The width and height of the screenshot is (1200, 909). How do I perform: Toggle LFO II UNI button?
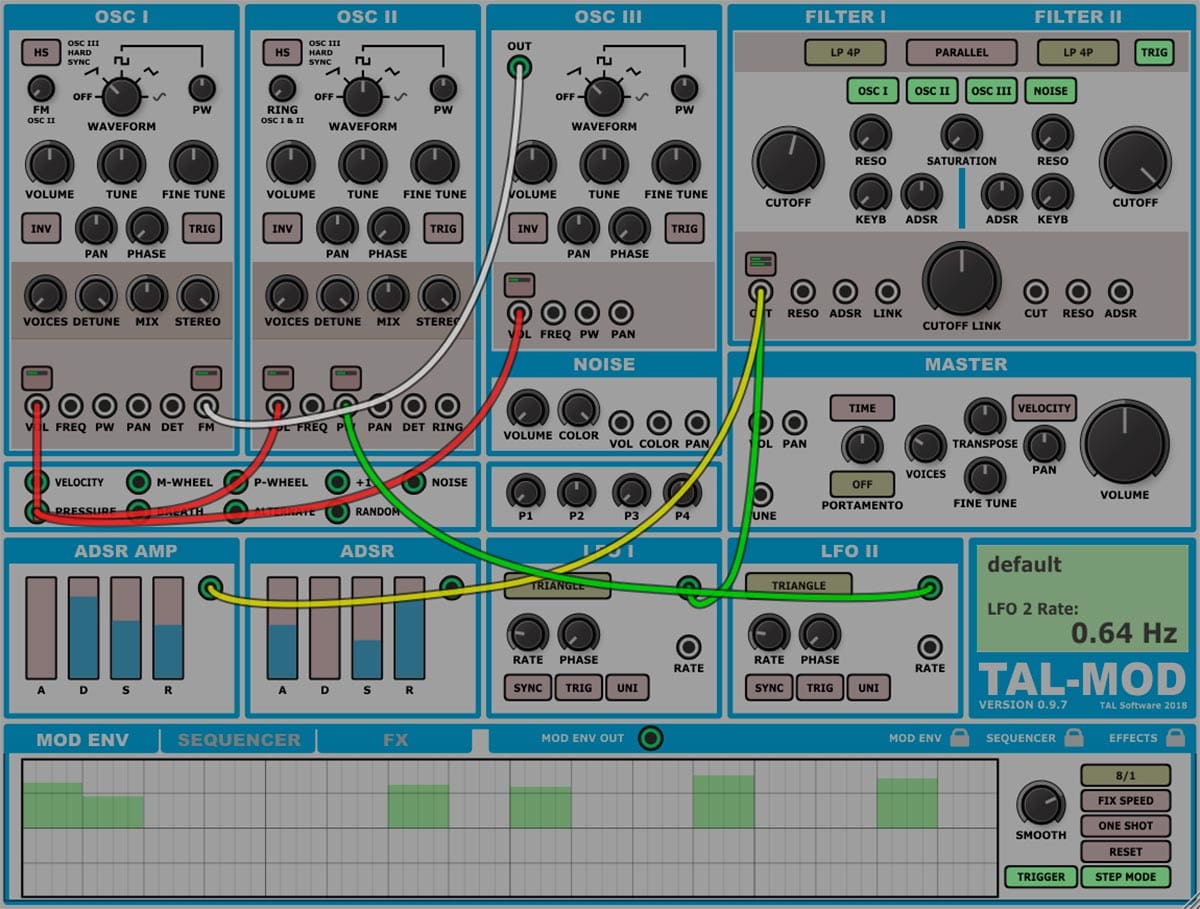coord(869,688)
